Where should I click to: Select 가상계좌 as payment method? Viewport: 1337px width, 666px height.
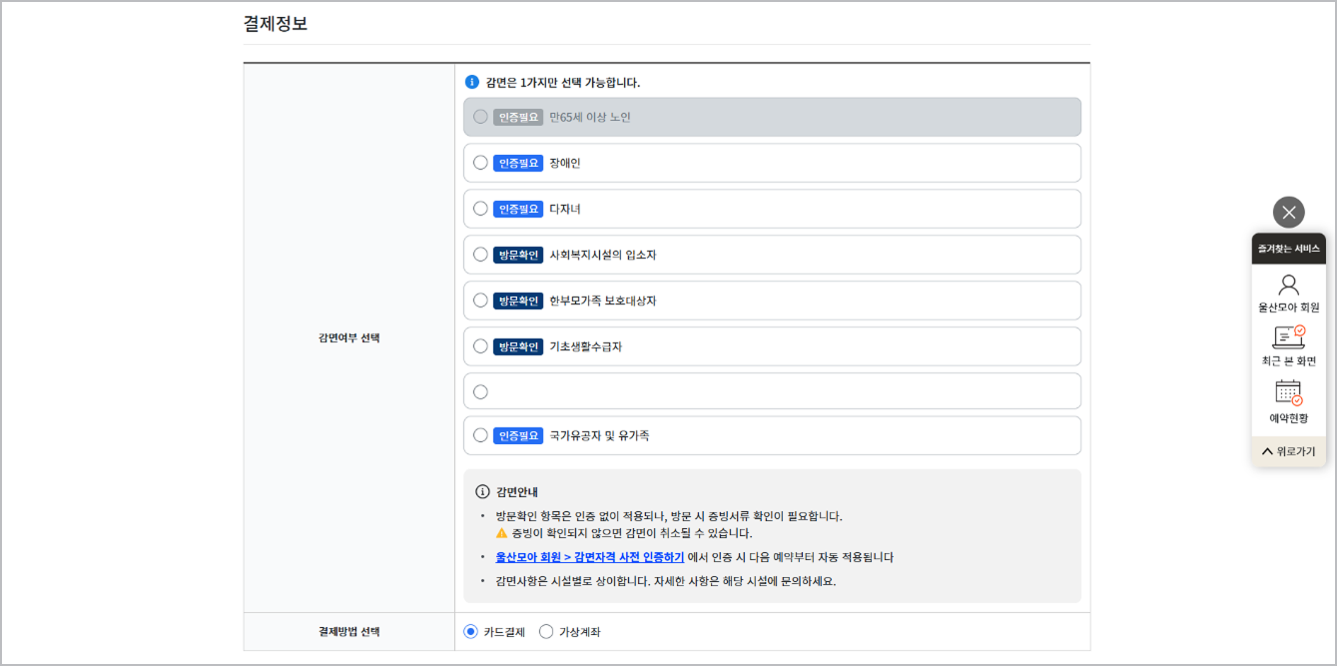(545, 631)
